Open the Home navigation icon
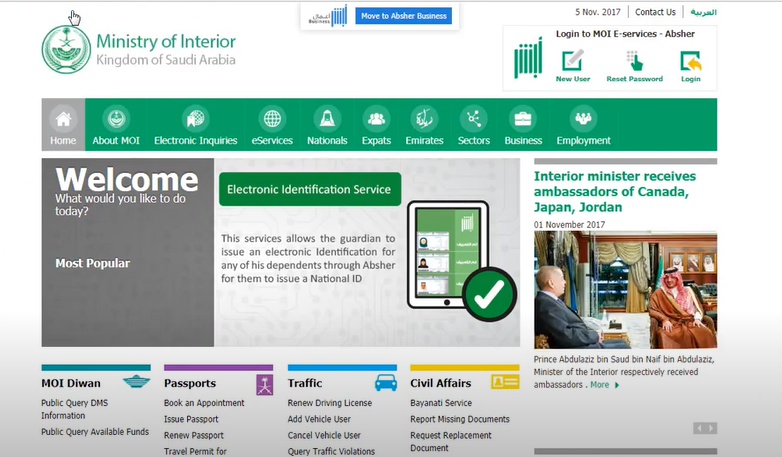782x457 pixels. 63,118
